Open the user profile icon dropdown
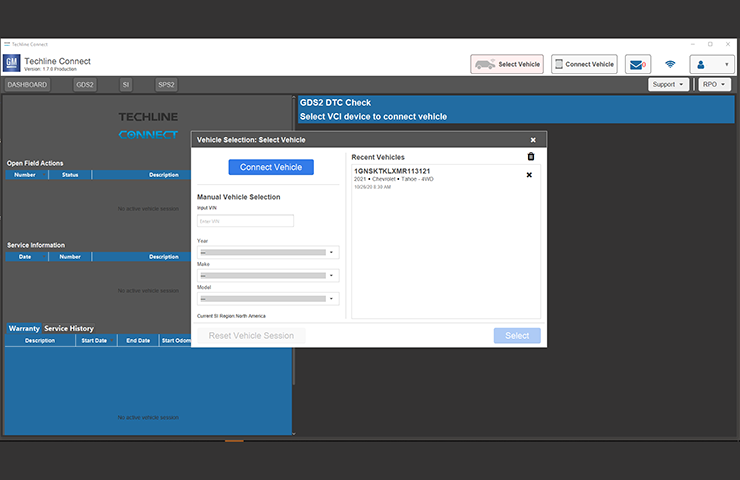 click(712, 64)
